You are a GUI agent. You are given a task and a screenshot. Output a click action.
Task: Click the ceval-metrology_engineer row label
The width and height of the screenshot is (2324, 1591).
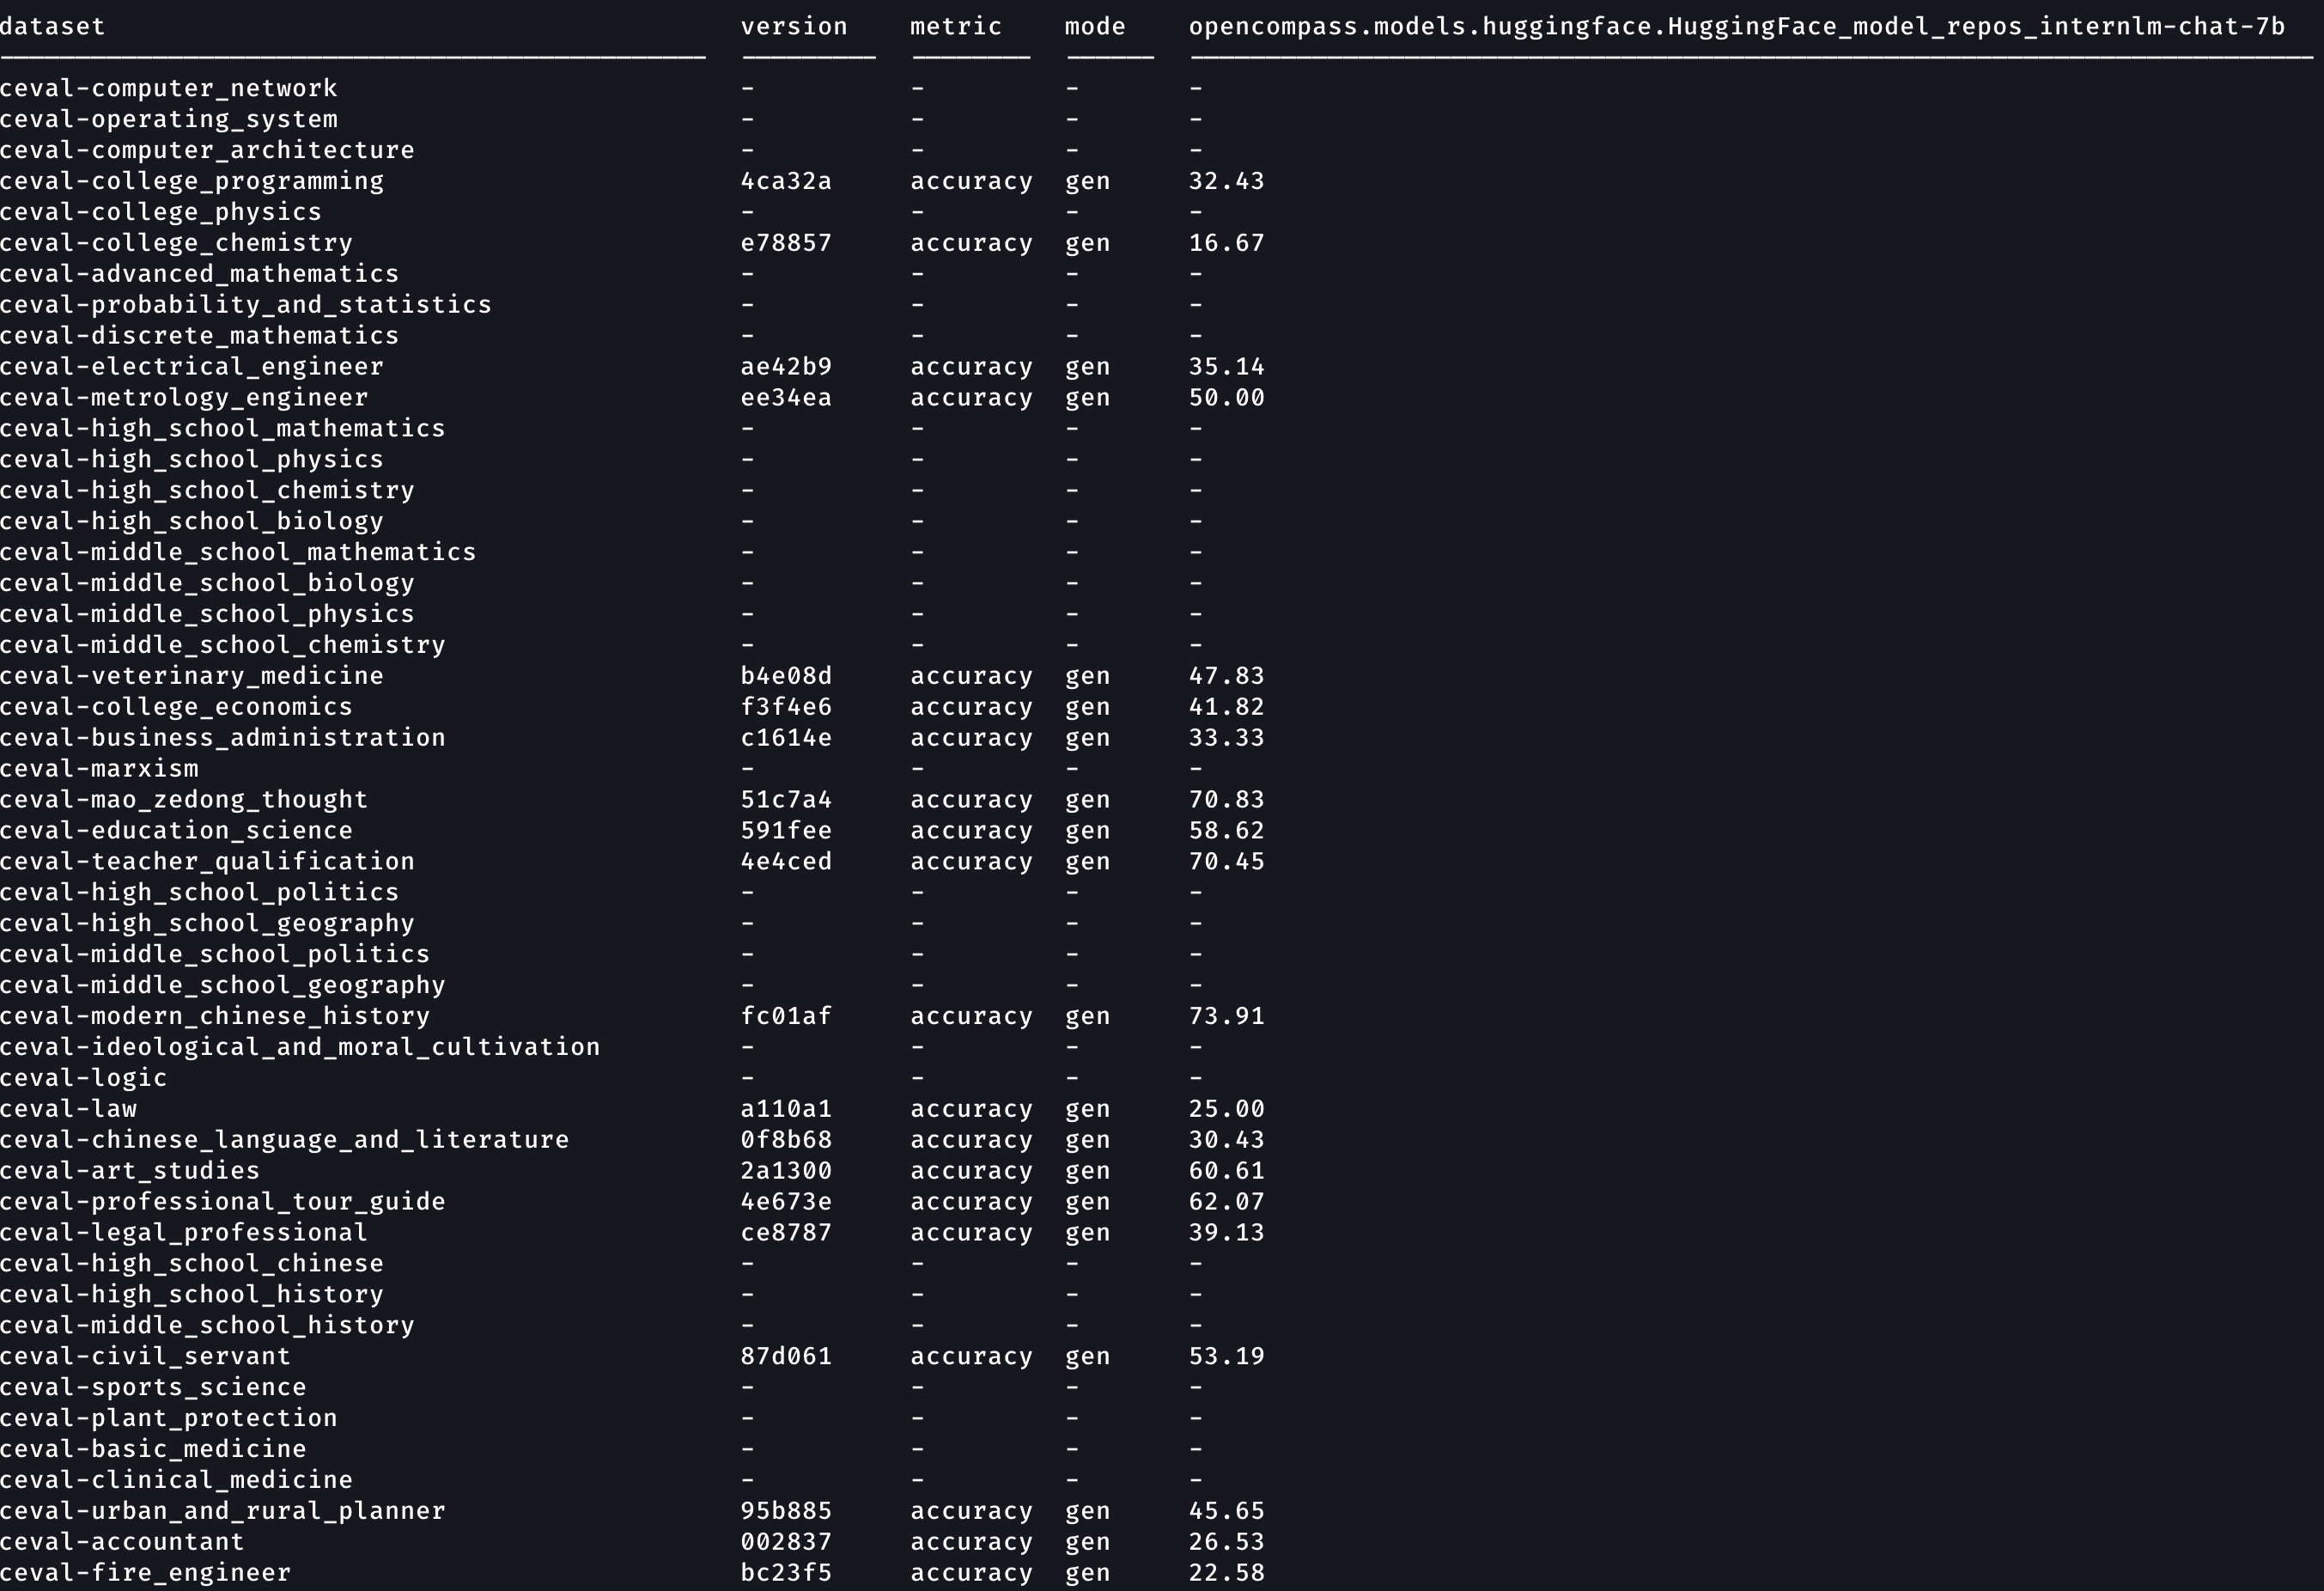click(184, 398)
